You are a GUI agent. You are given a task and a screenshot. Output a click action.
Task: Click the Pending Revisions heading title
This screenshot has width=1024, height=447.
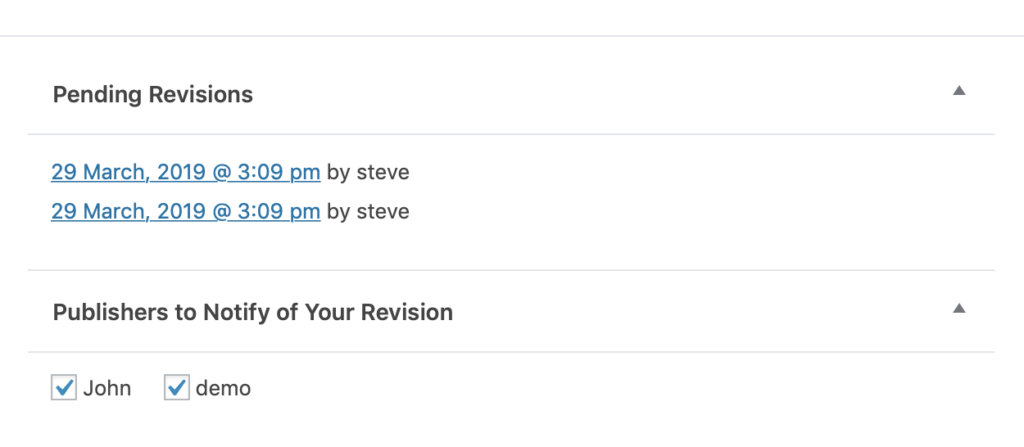(x=152, y=95)
